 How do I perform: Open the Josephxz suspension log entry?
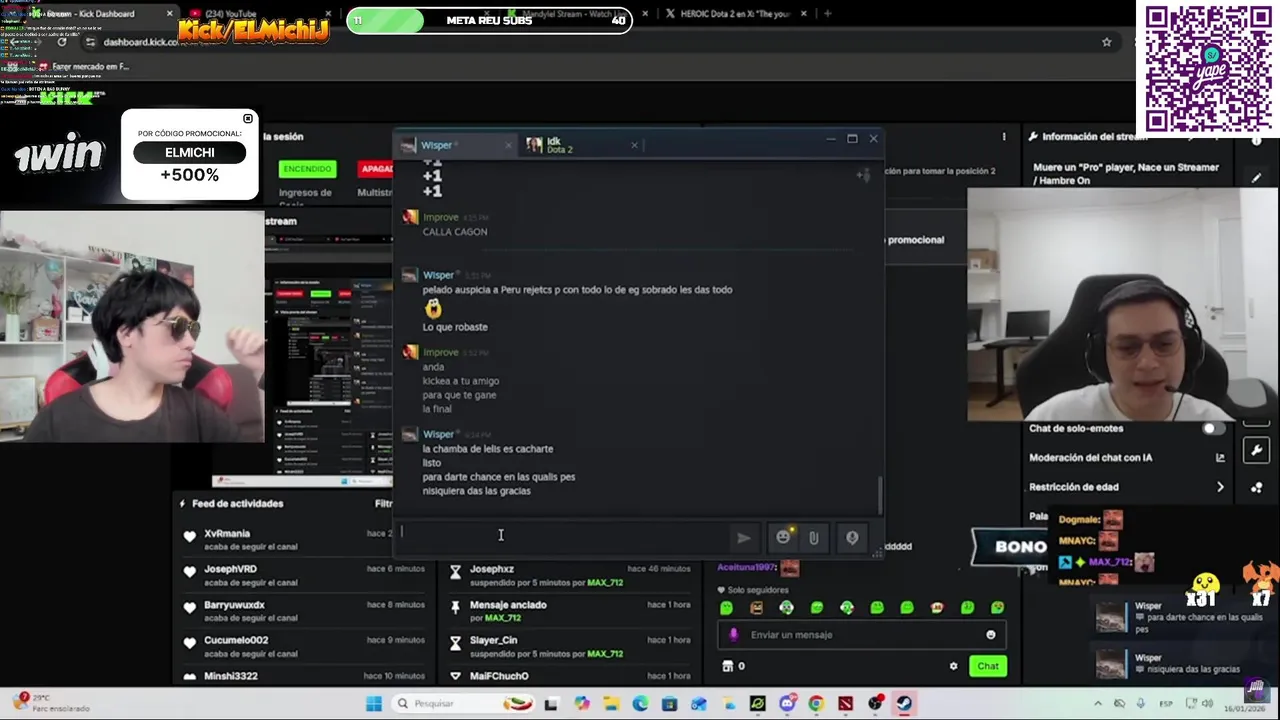click(x=569, y=575)
